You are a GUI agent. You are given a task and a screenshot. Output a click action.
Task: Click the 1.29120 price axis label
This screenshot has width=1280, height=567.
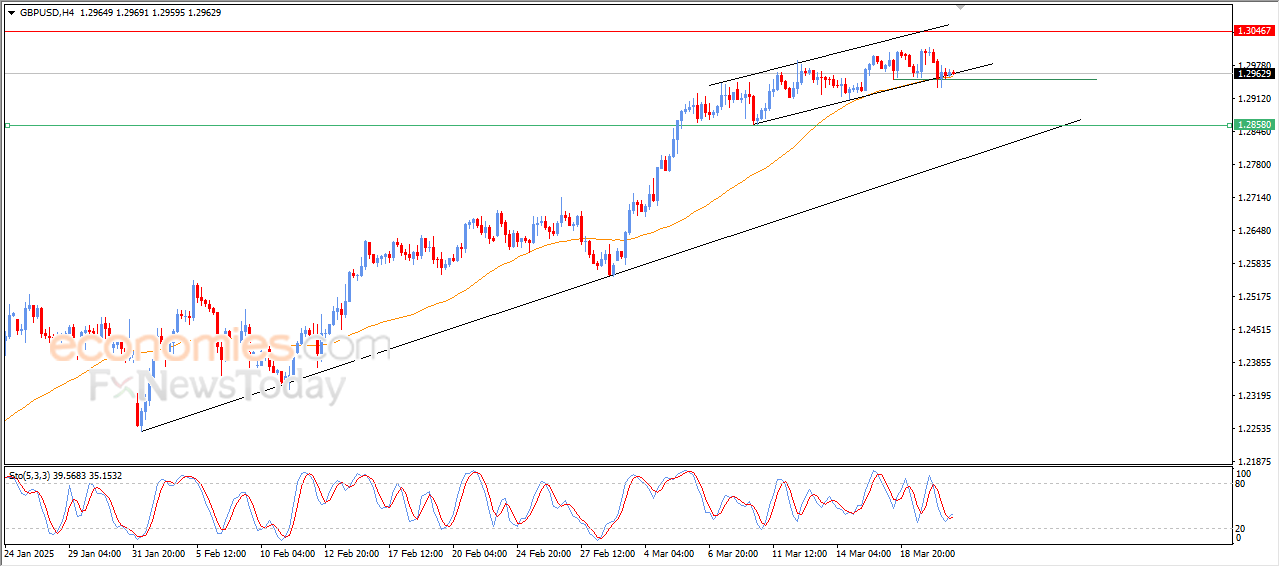coord(1254,99)
